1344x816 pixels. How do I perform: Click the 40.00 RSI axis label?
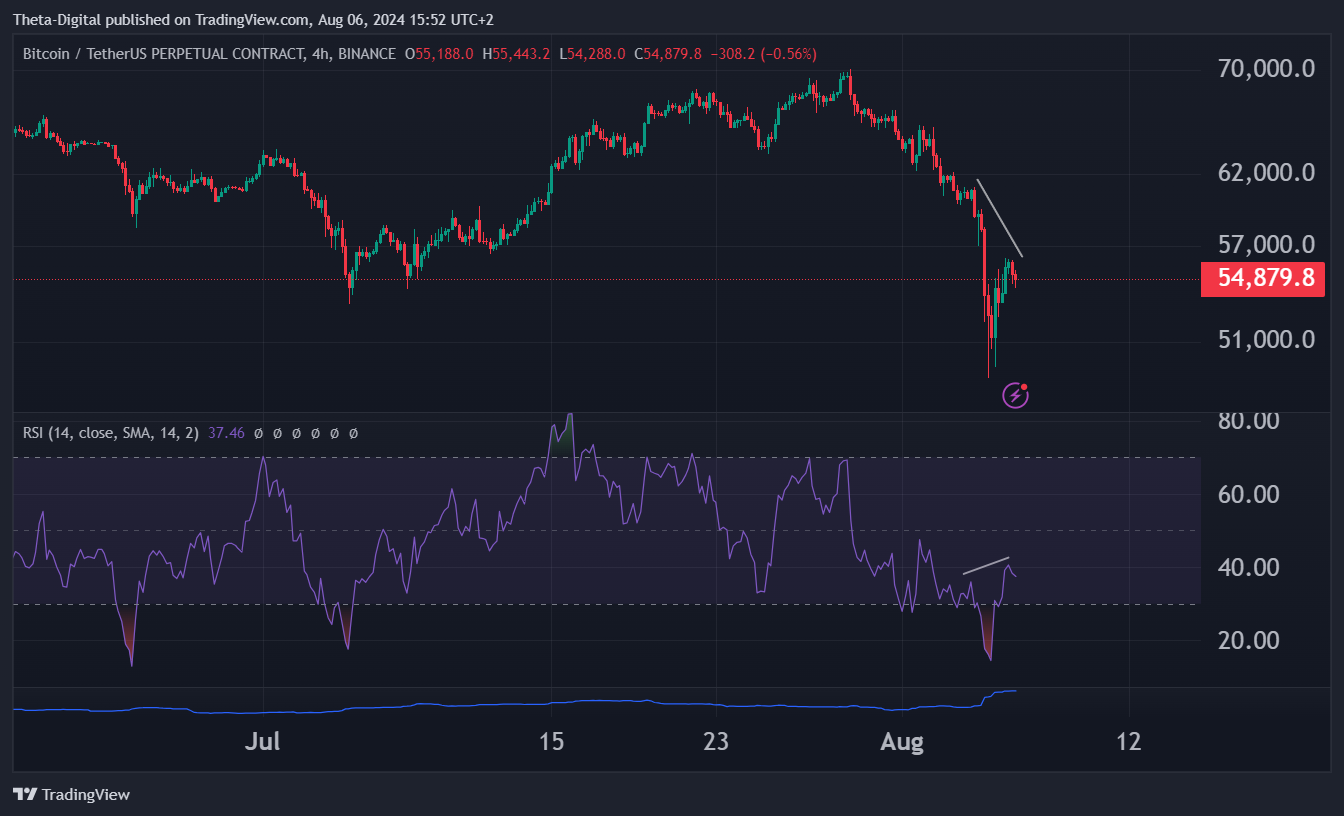(x=1249, y=567)
